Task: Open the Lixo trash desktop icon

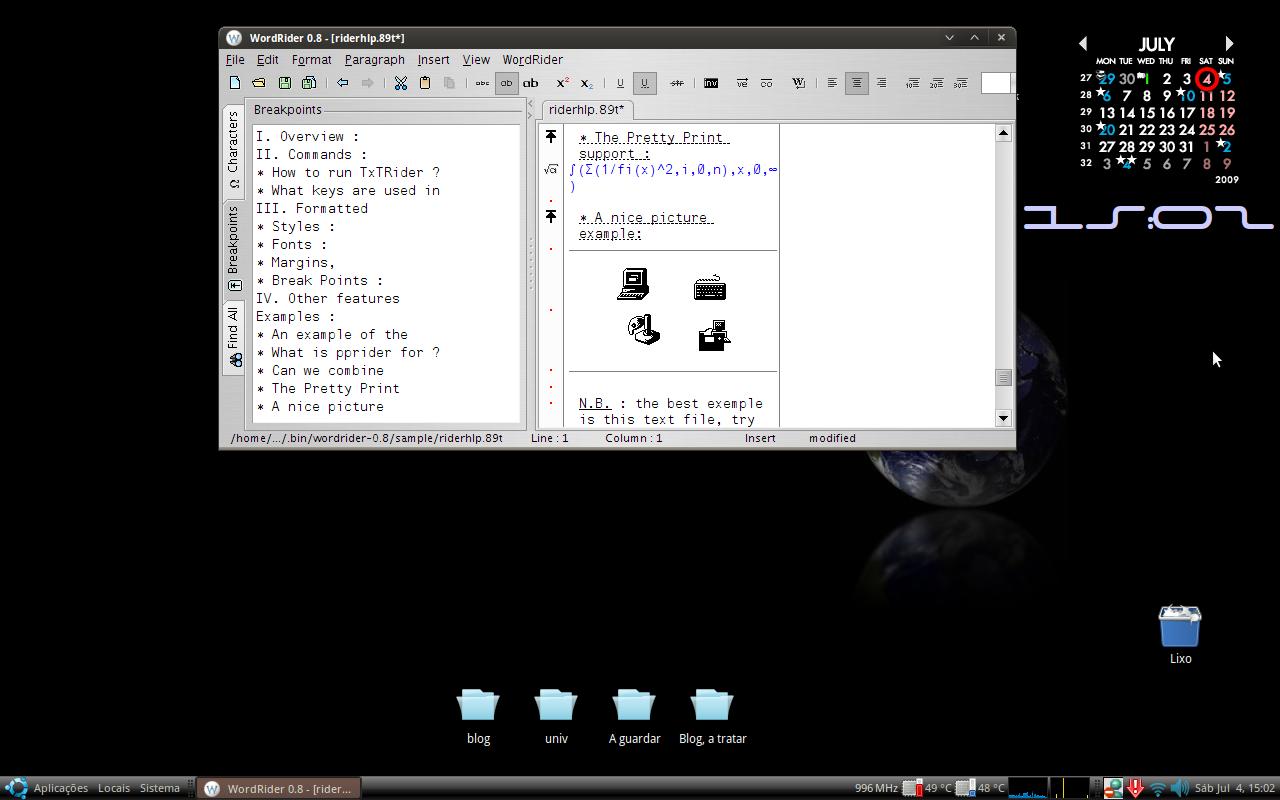Action: coord(1180,634)
